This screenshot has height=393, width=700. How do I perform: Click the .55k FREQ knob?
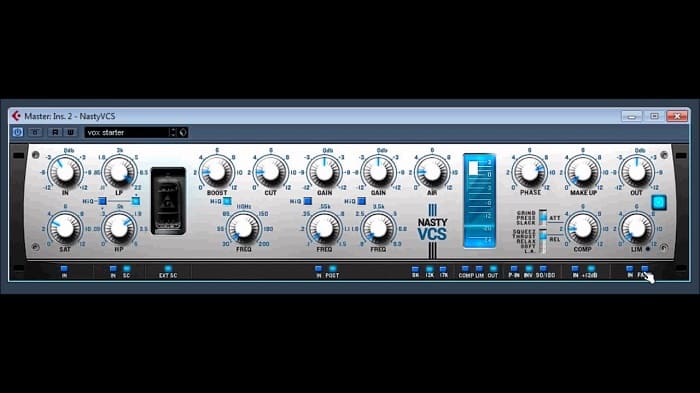point(325,229)
